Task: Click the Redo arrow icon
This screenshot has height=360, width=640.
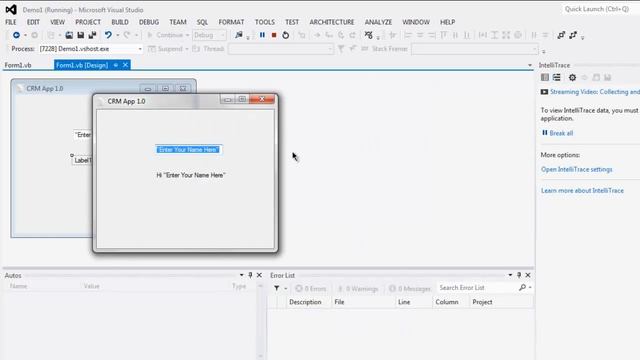Action: 127,35
